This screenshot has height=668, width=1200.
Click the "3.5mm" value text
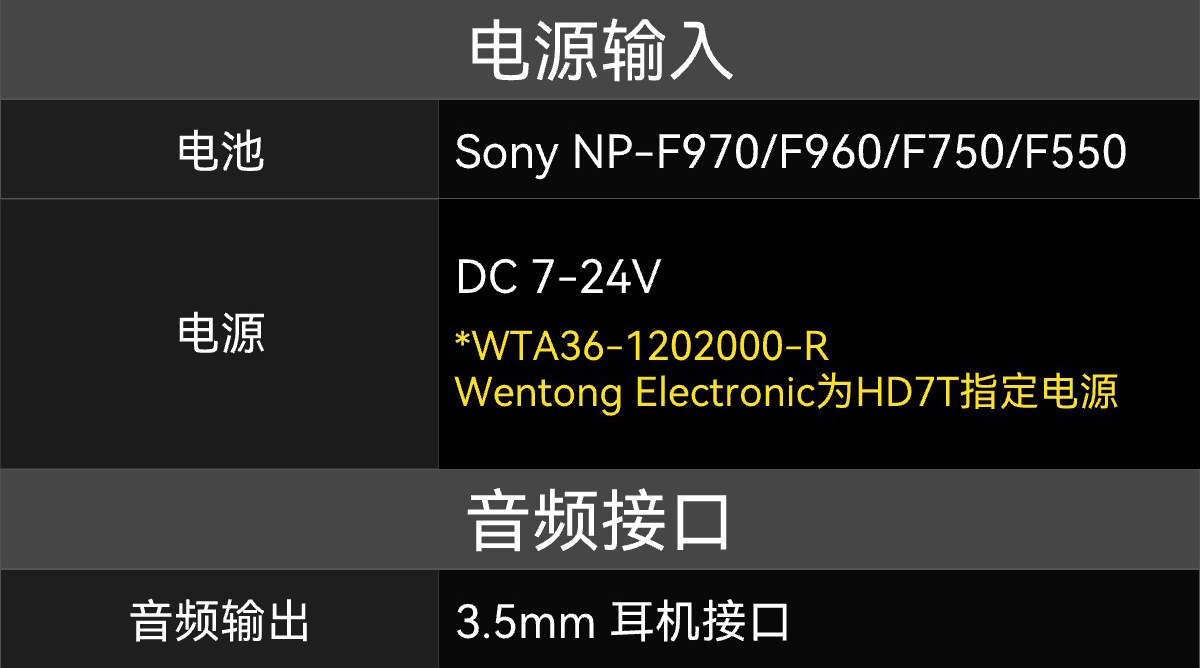click(x=525, y=622)
